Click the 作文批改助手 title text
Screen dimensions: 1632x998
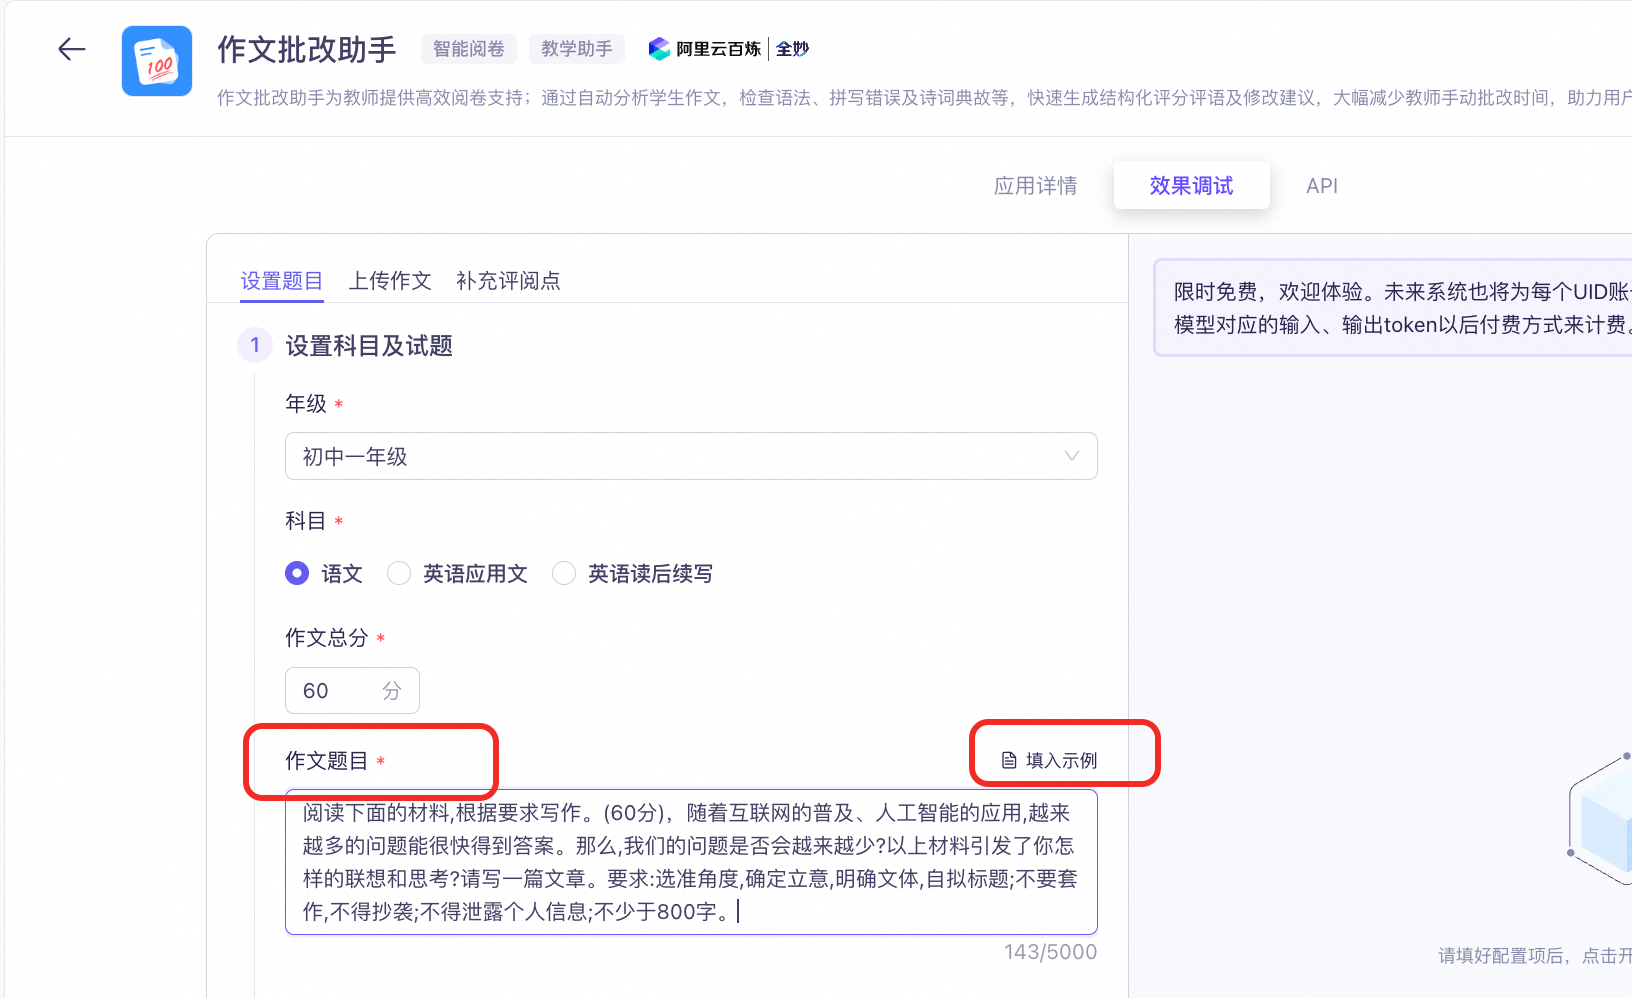click(x=307, y=49)
